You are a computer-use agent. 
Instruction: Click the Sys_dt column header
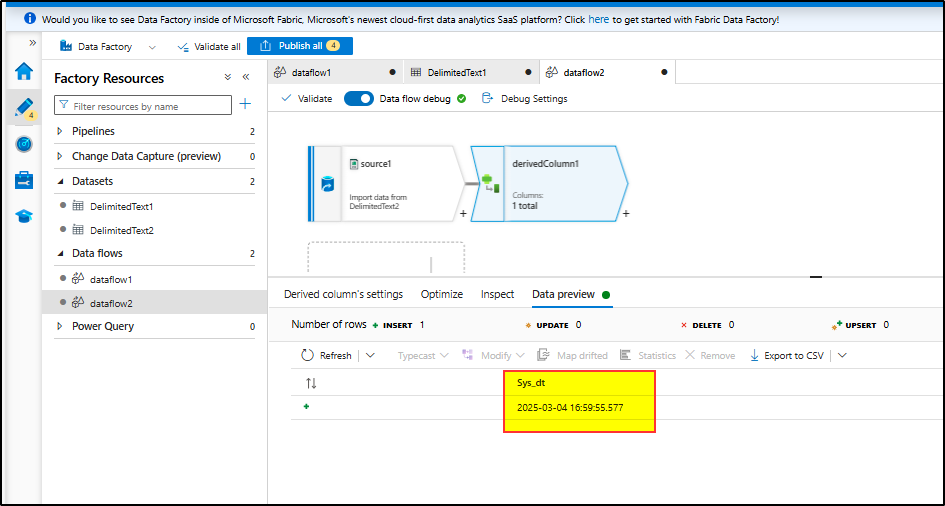pos(532,384)
